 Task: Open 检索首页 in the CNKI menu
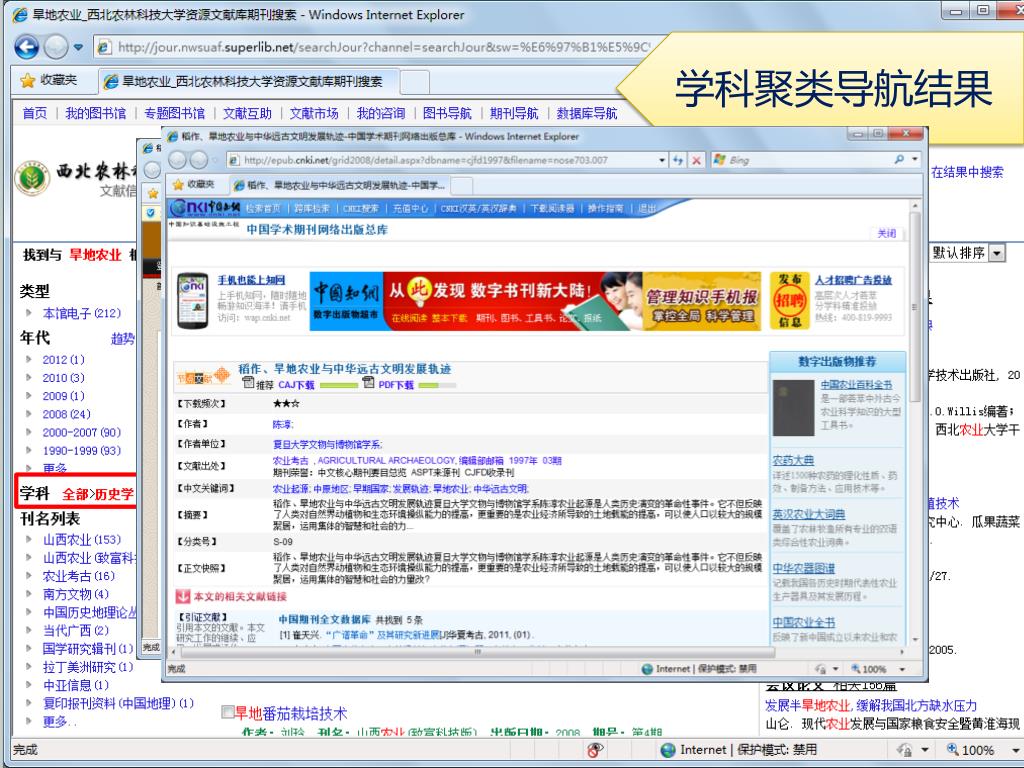tap(263, 208)
